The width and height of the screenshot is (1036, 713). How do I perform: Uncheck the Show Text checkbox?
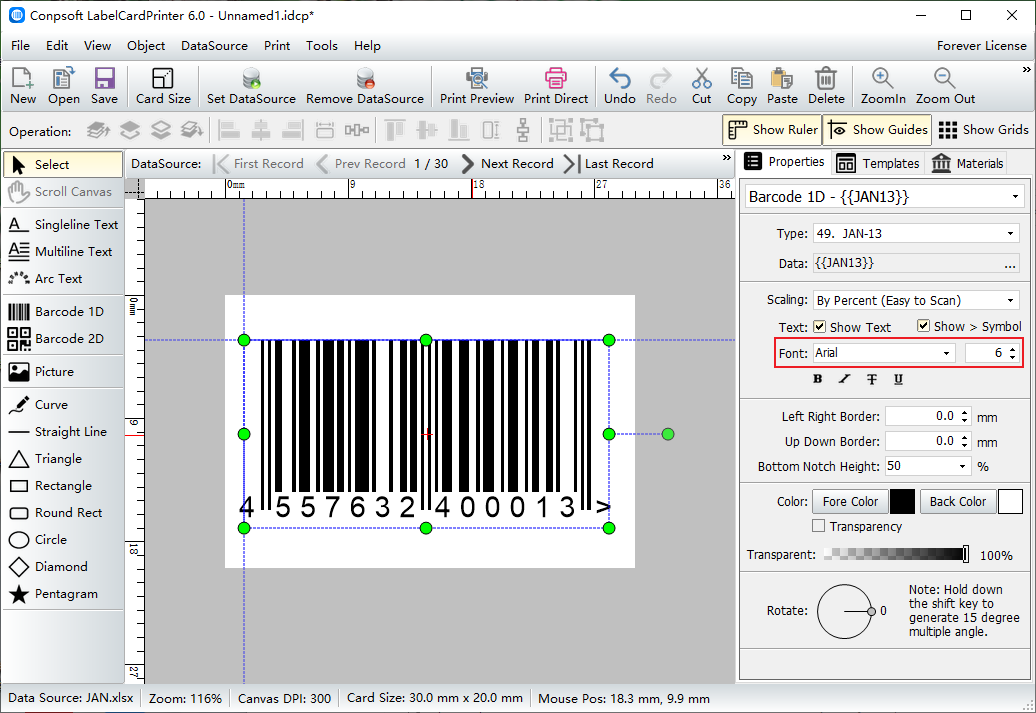(x=819, y=326)
